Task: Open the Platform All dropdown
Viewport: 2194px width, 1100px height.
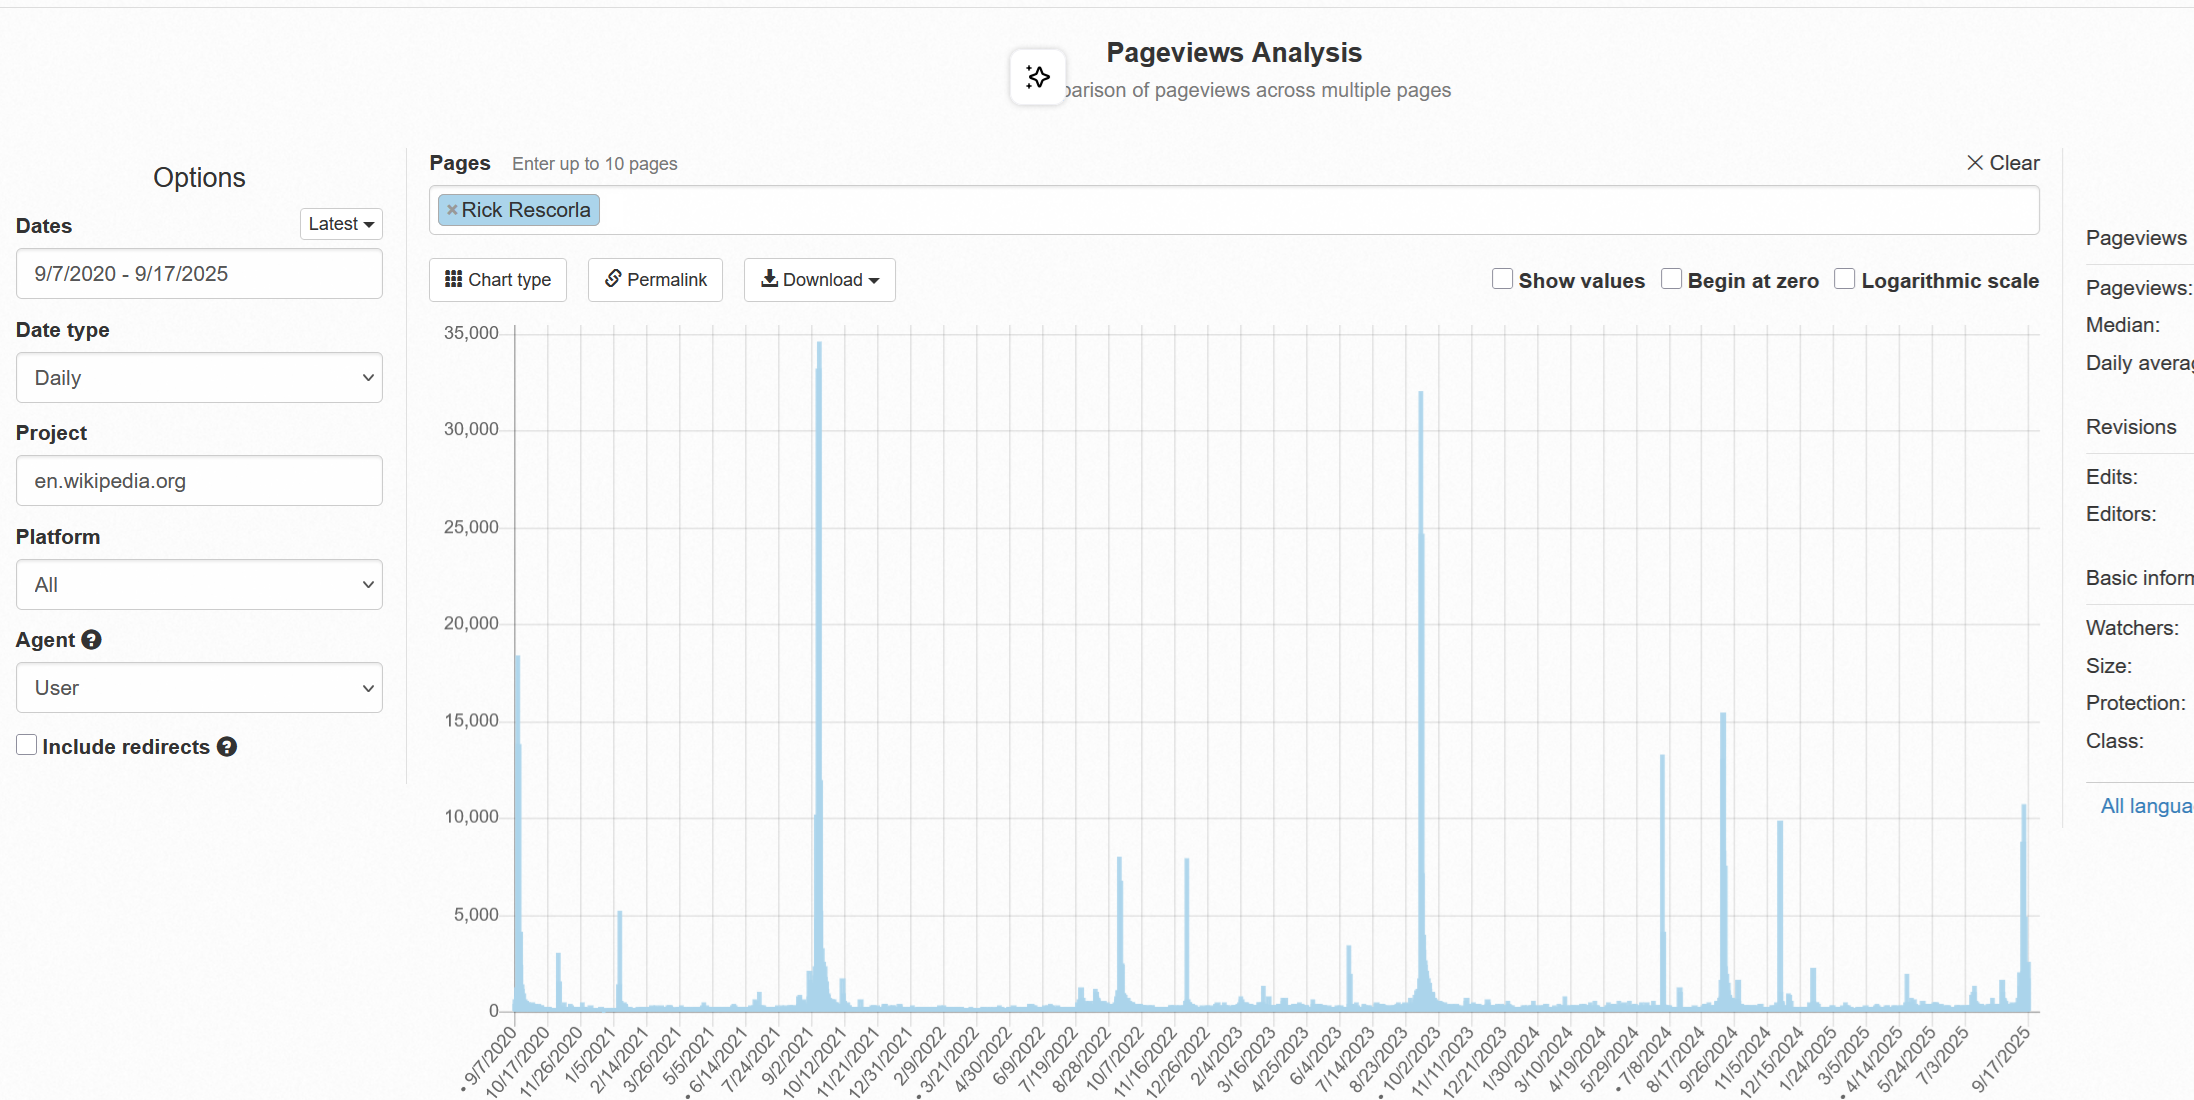Action: pos(199,585)
